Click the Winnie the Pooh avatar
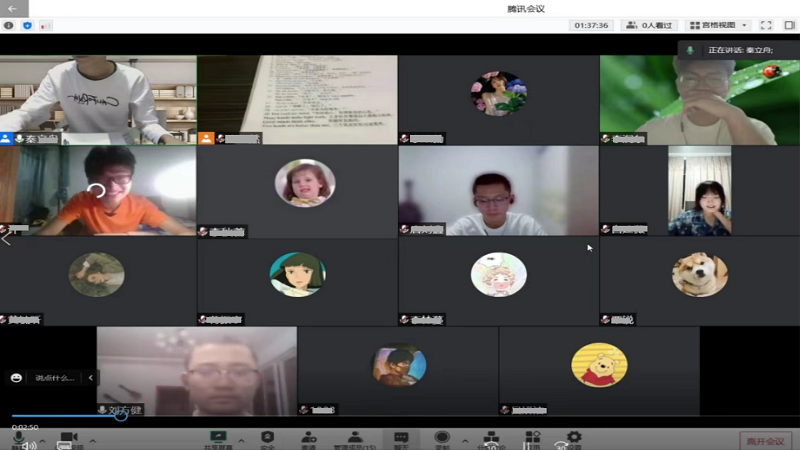Screen dimensions: 800x450 click(x=599, y=365)
